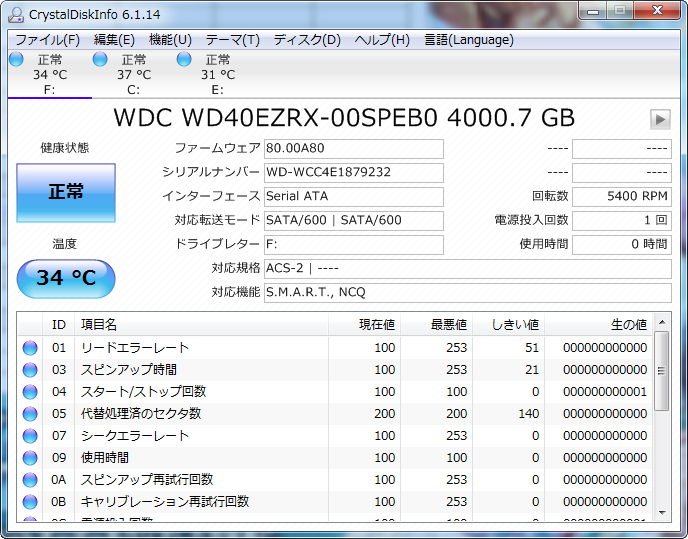Image resolution: width=688 pixels, height=539 pixels.
Task: Click the ACS-2 standard field
Action: tap(468, 269)
